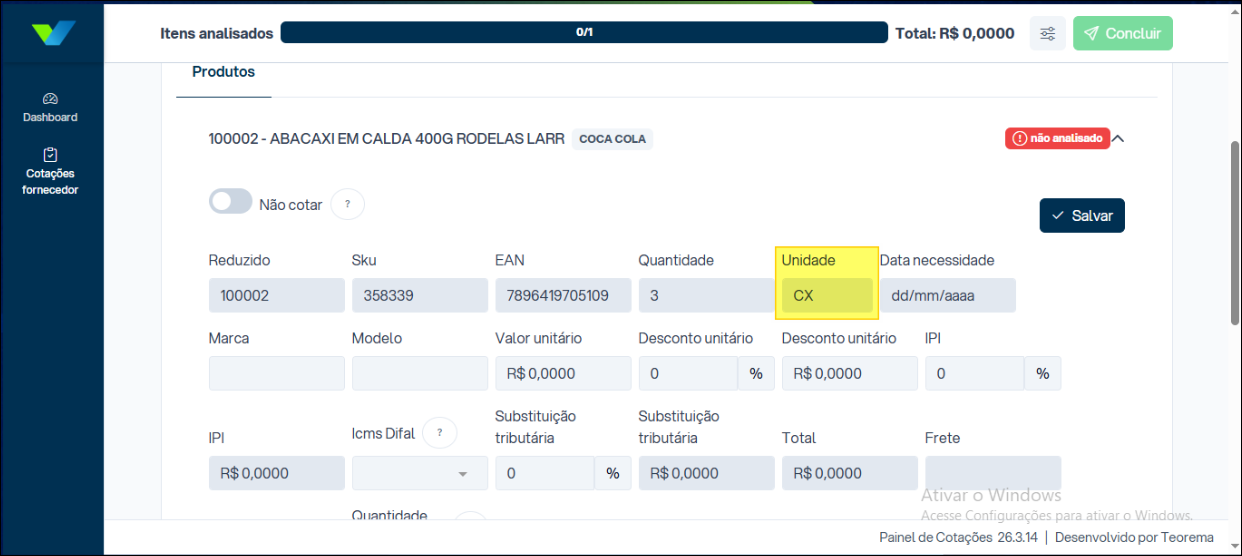Viewport: 1242px width, 556px height.
Task: Open Cotações fornecedor clipboard icon
Action: point(51,155)
